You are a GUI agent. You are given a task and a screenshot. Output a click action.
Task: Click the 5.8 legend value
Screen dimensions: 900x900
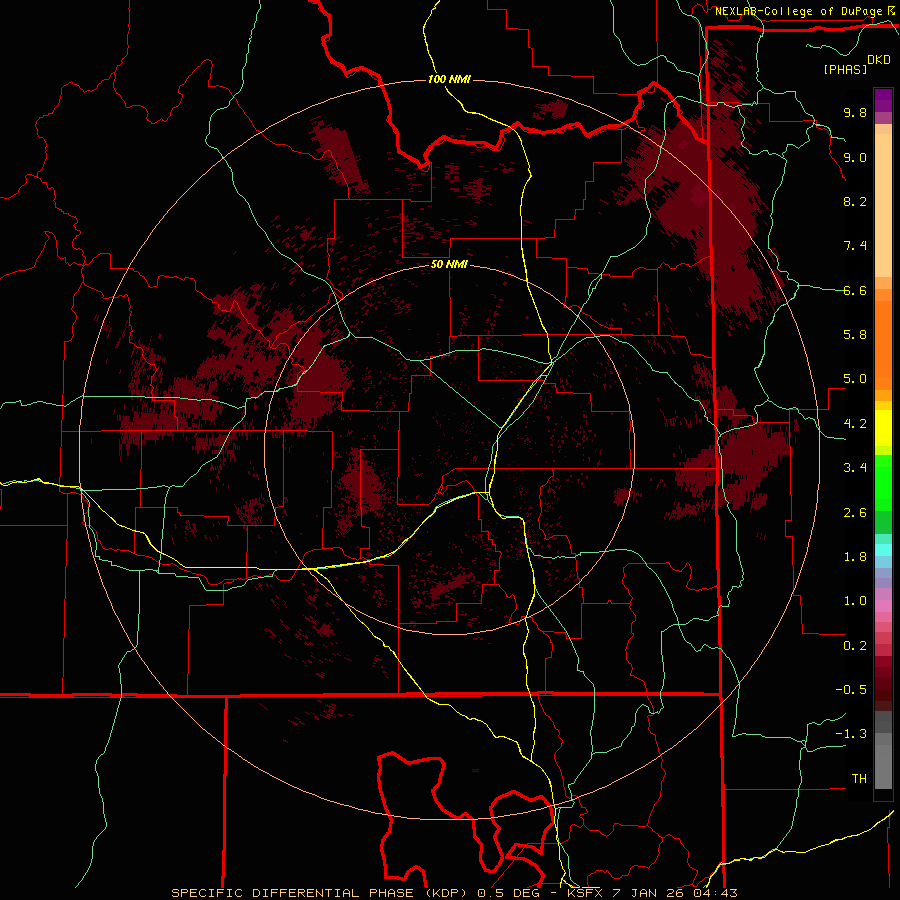(855, 335)
